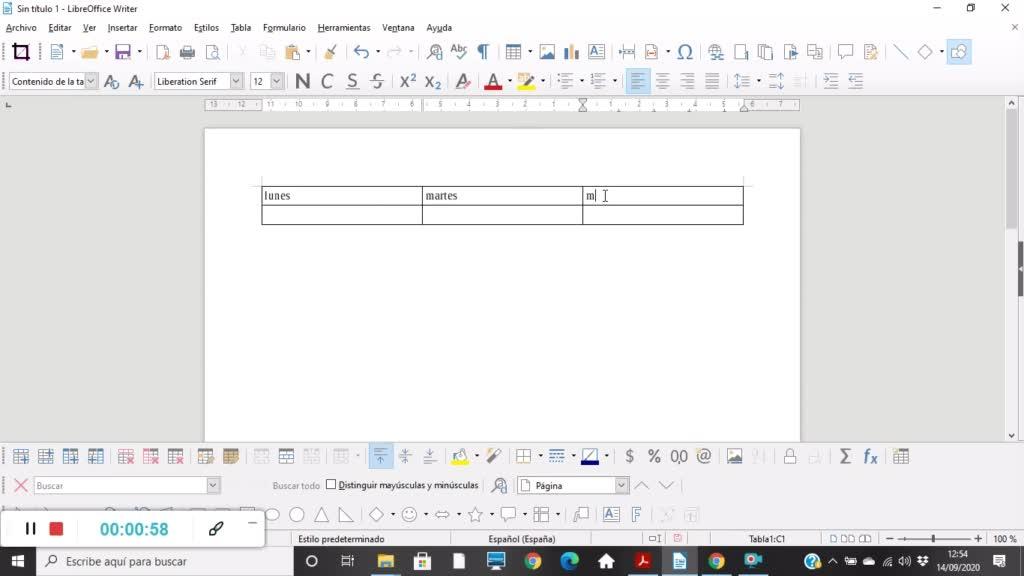Insert rows above icon
The height and width of the screenshot is (576, 1024).
pyautogui.click(x=20, y=456)
